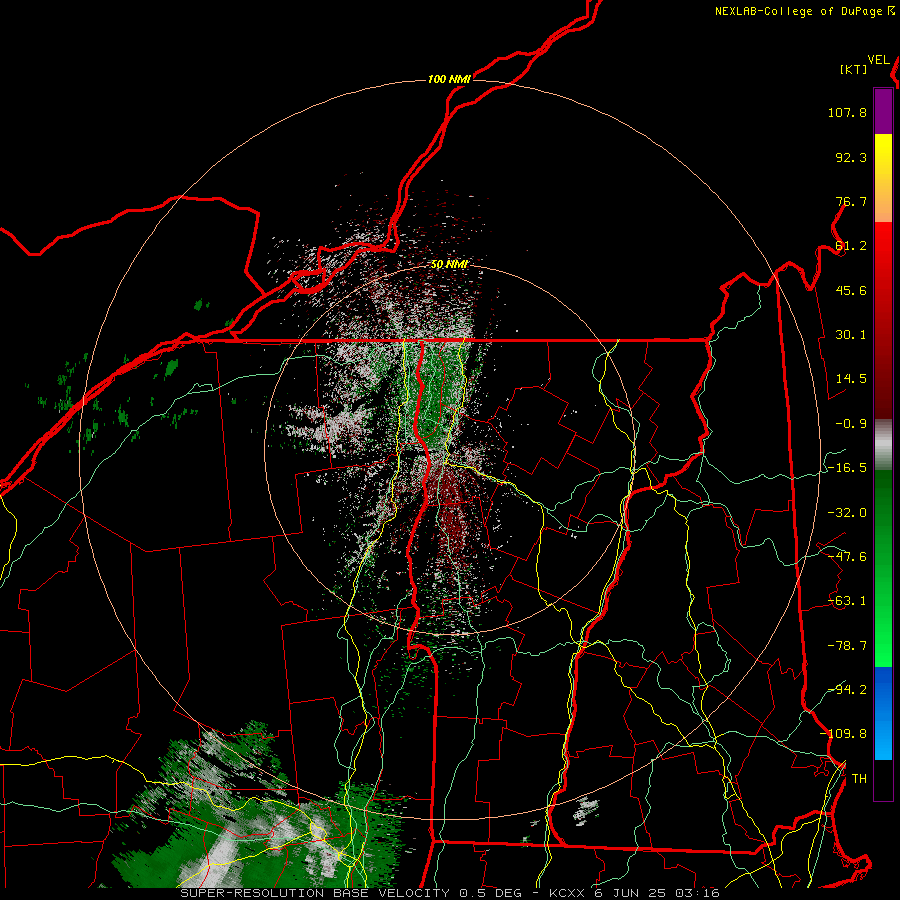Click the -47.6 velocity scale value
Screen dimensions: 900x900
(847, 557)
